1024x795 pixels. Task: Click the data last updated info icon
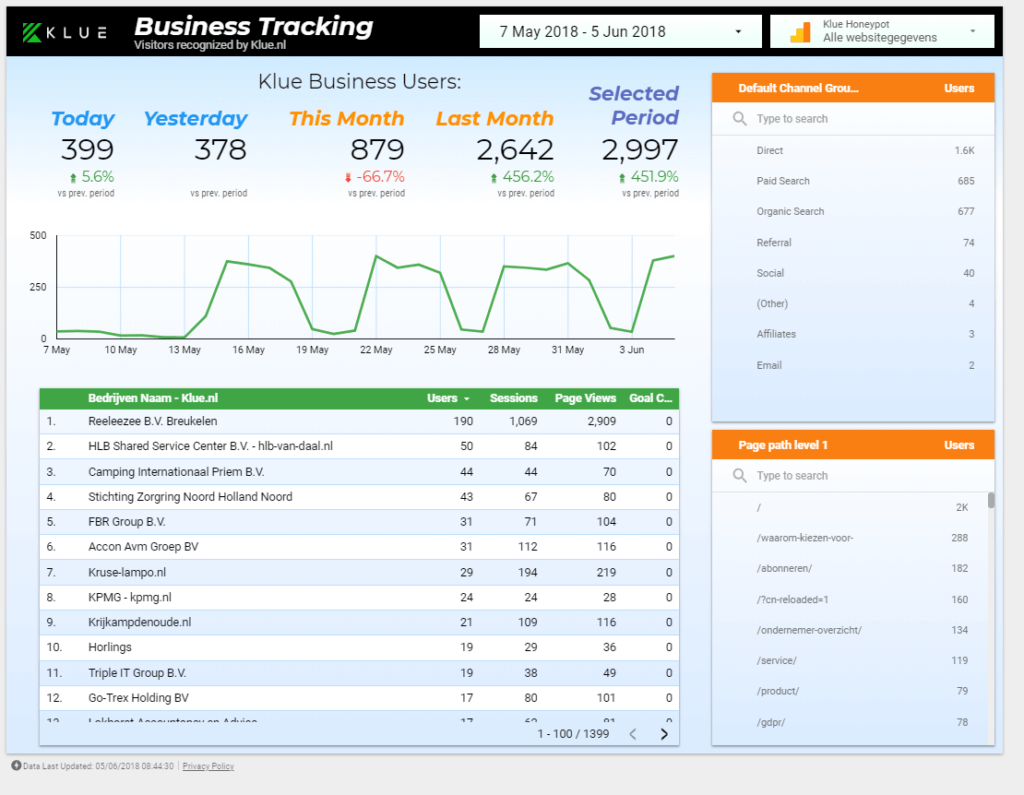[16, 765]
